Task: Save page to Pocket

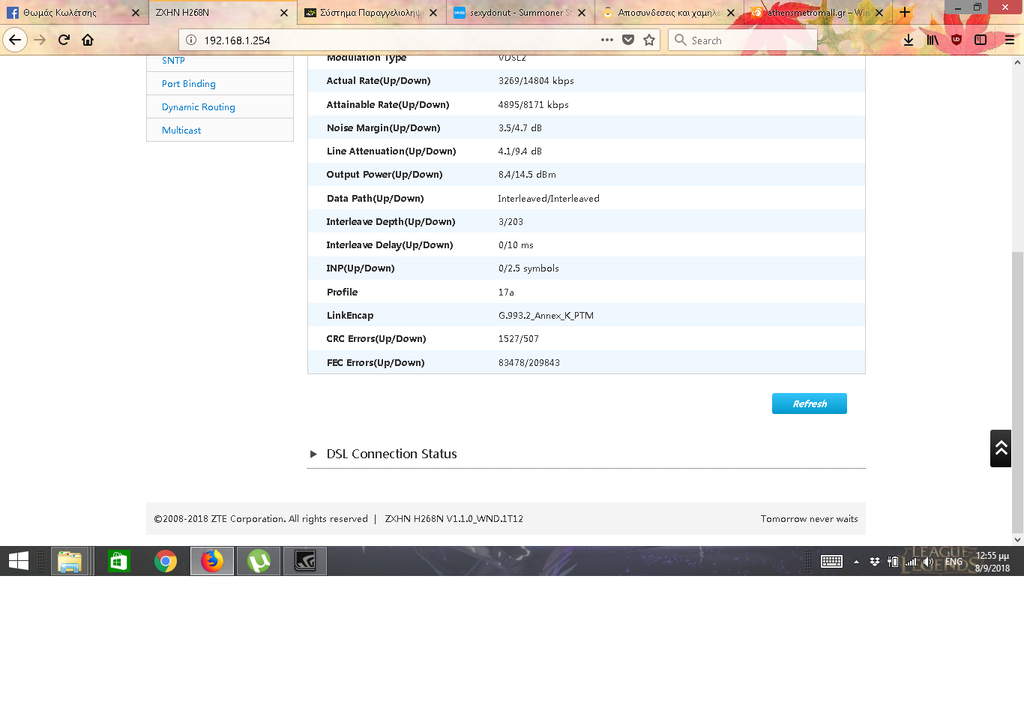Action: pyautogui.click(x=628, y=40)
